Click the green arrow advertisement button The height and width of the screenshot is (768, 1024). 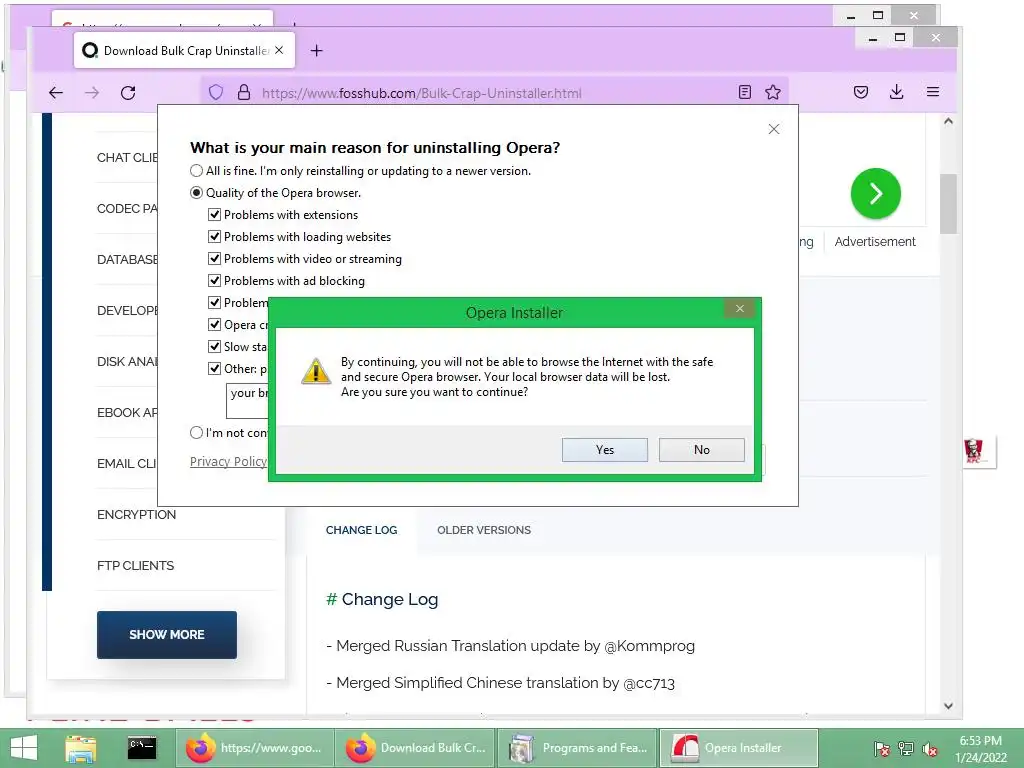pos(876,193)
